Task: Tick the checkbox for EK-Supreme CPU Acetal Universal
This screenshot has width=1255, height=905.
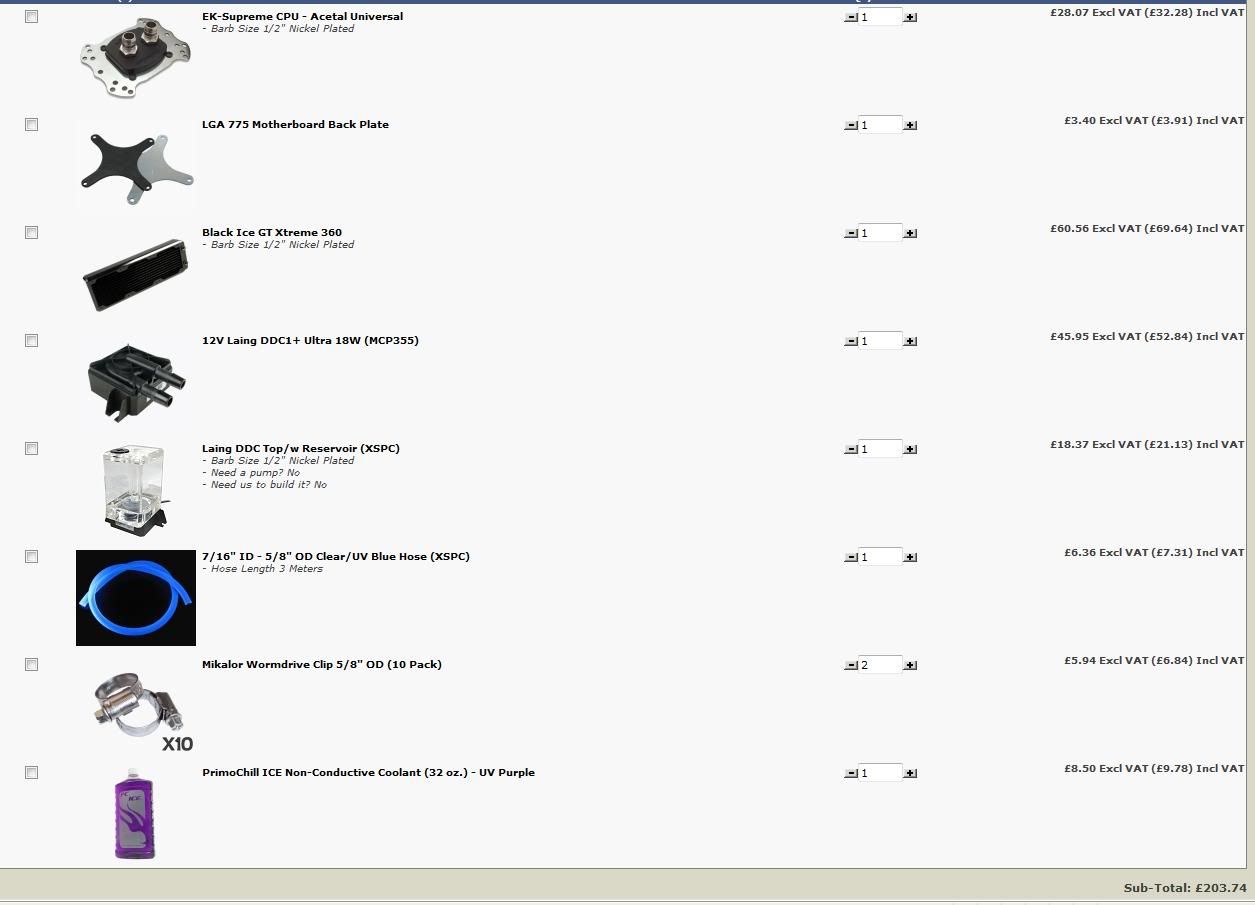Action: pos(31,17)
